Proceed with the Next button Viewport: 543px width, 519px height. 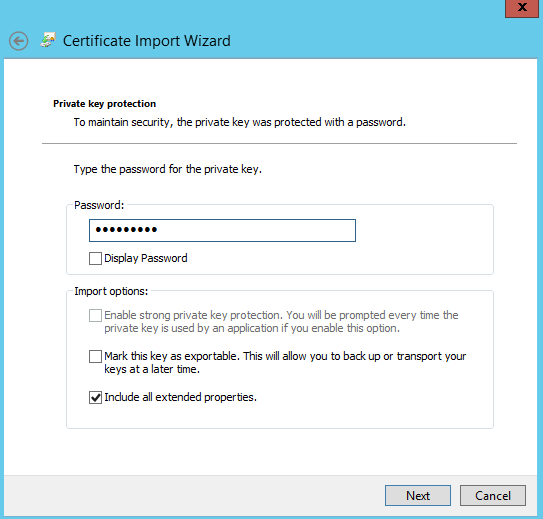tap(418, 495)
